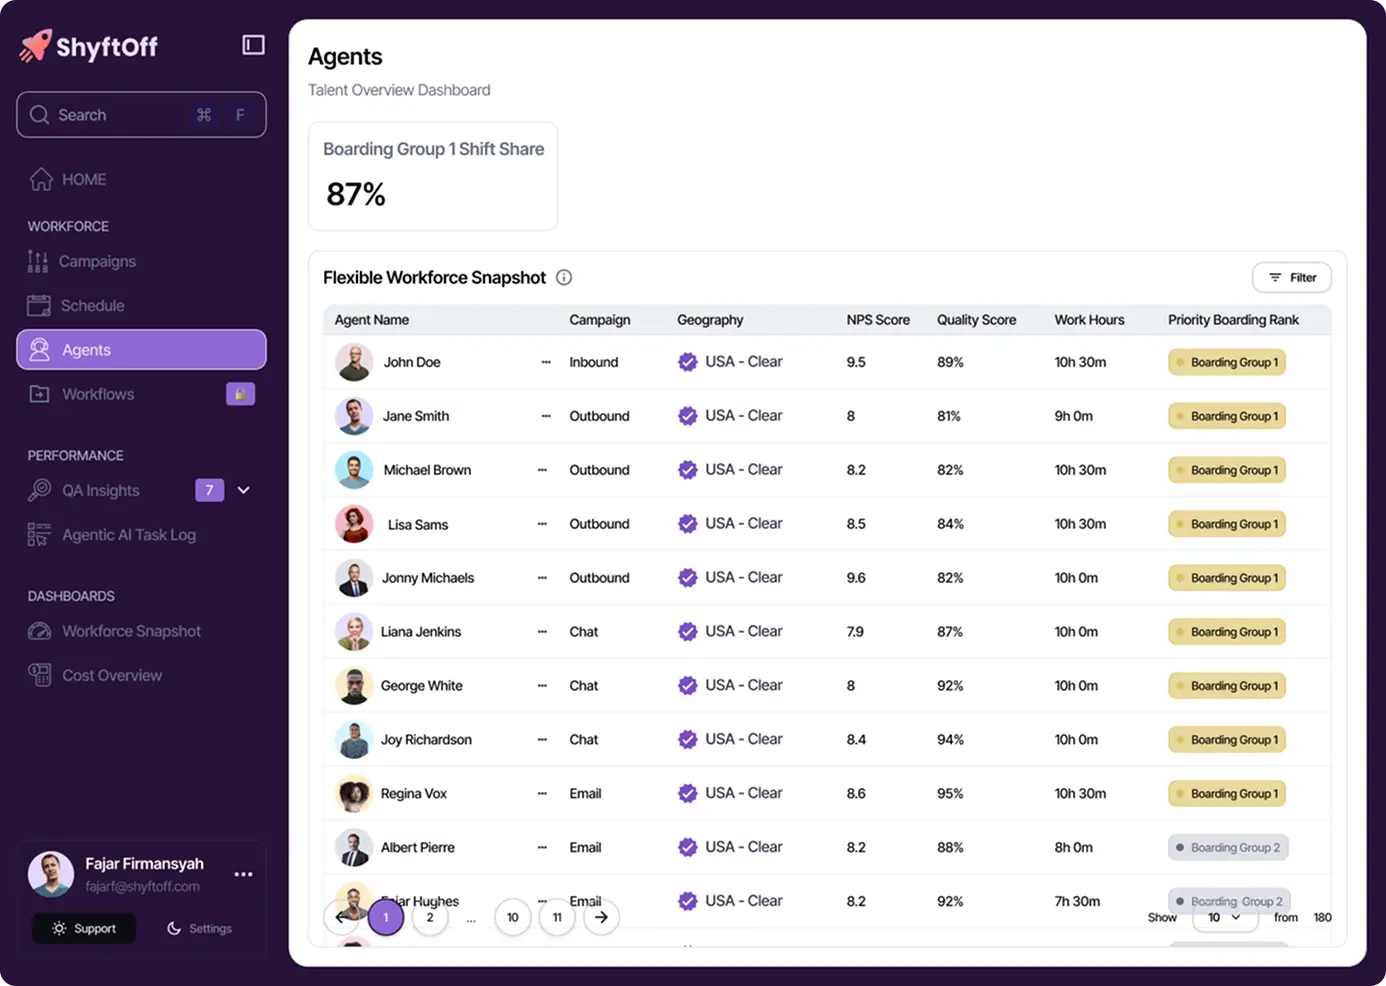Open Agentic AI Task Log
Image resolution: width=1386 pixels, height=986 pixels.
click(129, 535)
